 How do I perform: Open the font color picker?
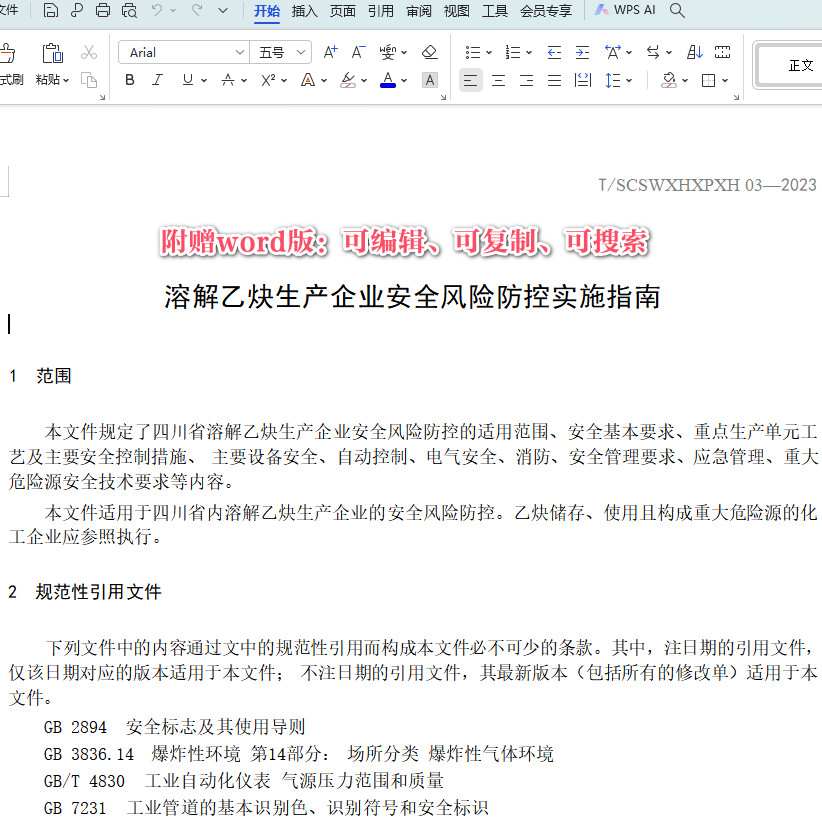388,80
